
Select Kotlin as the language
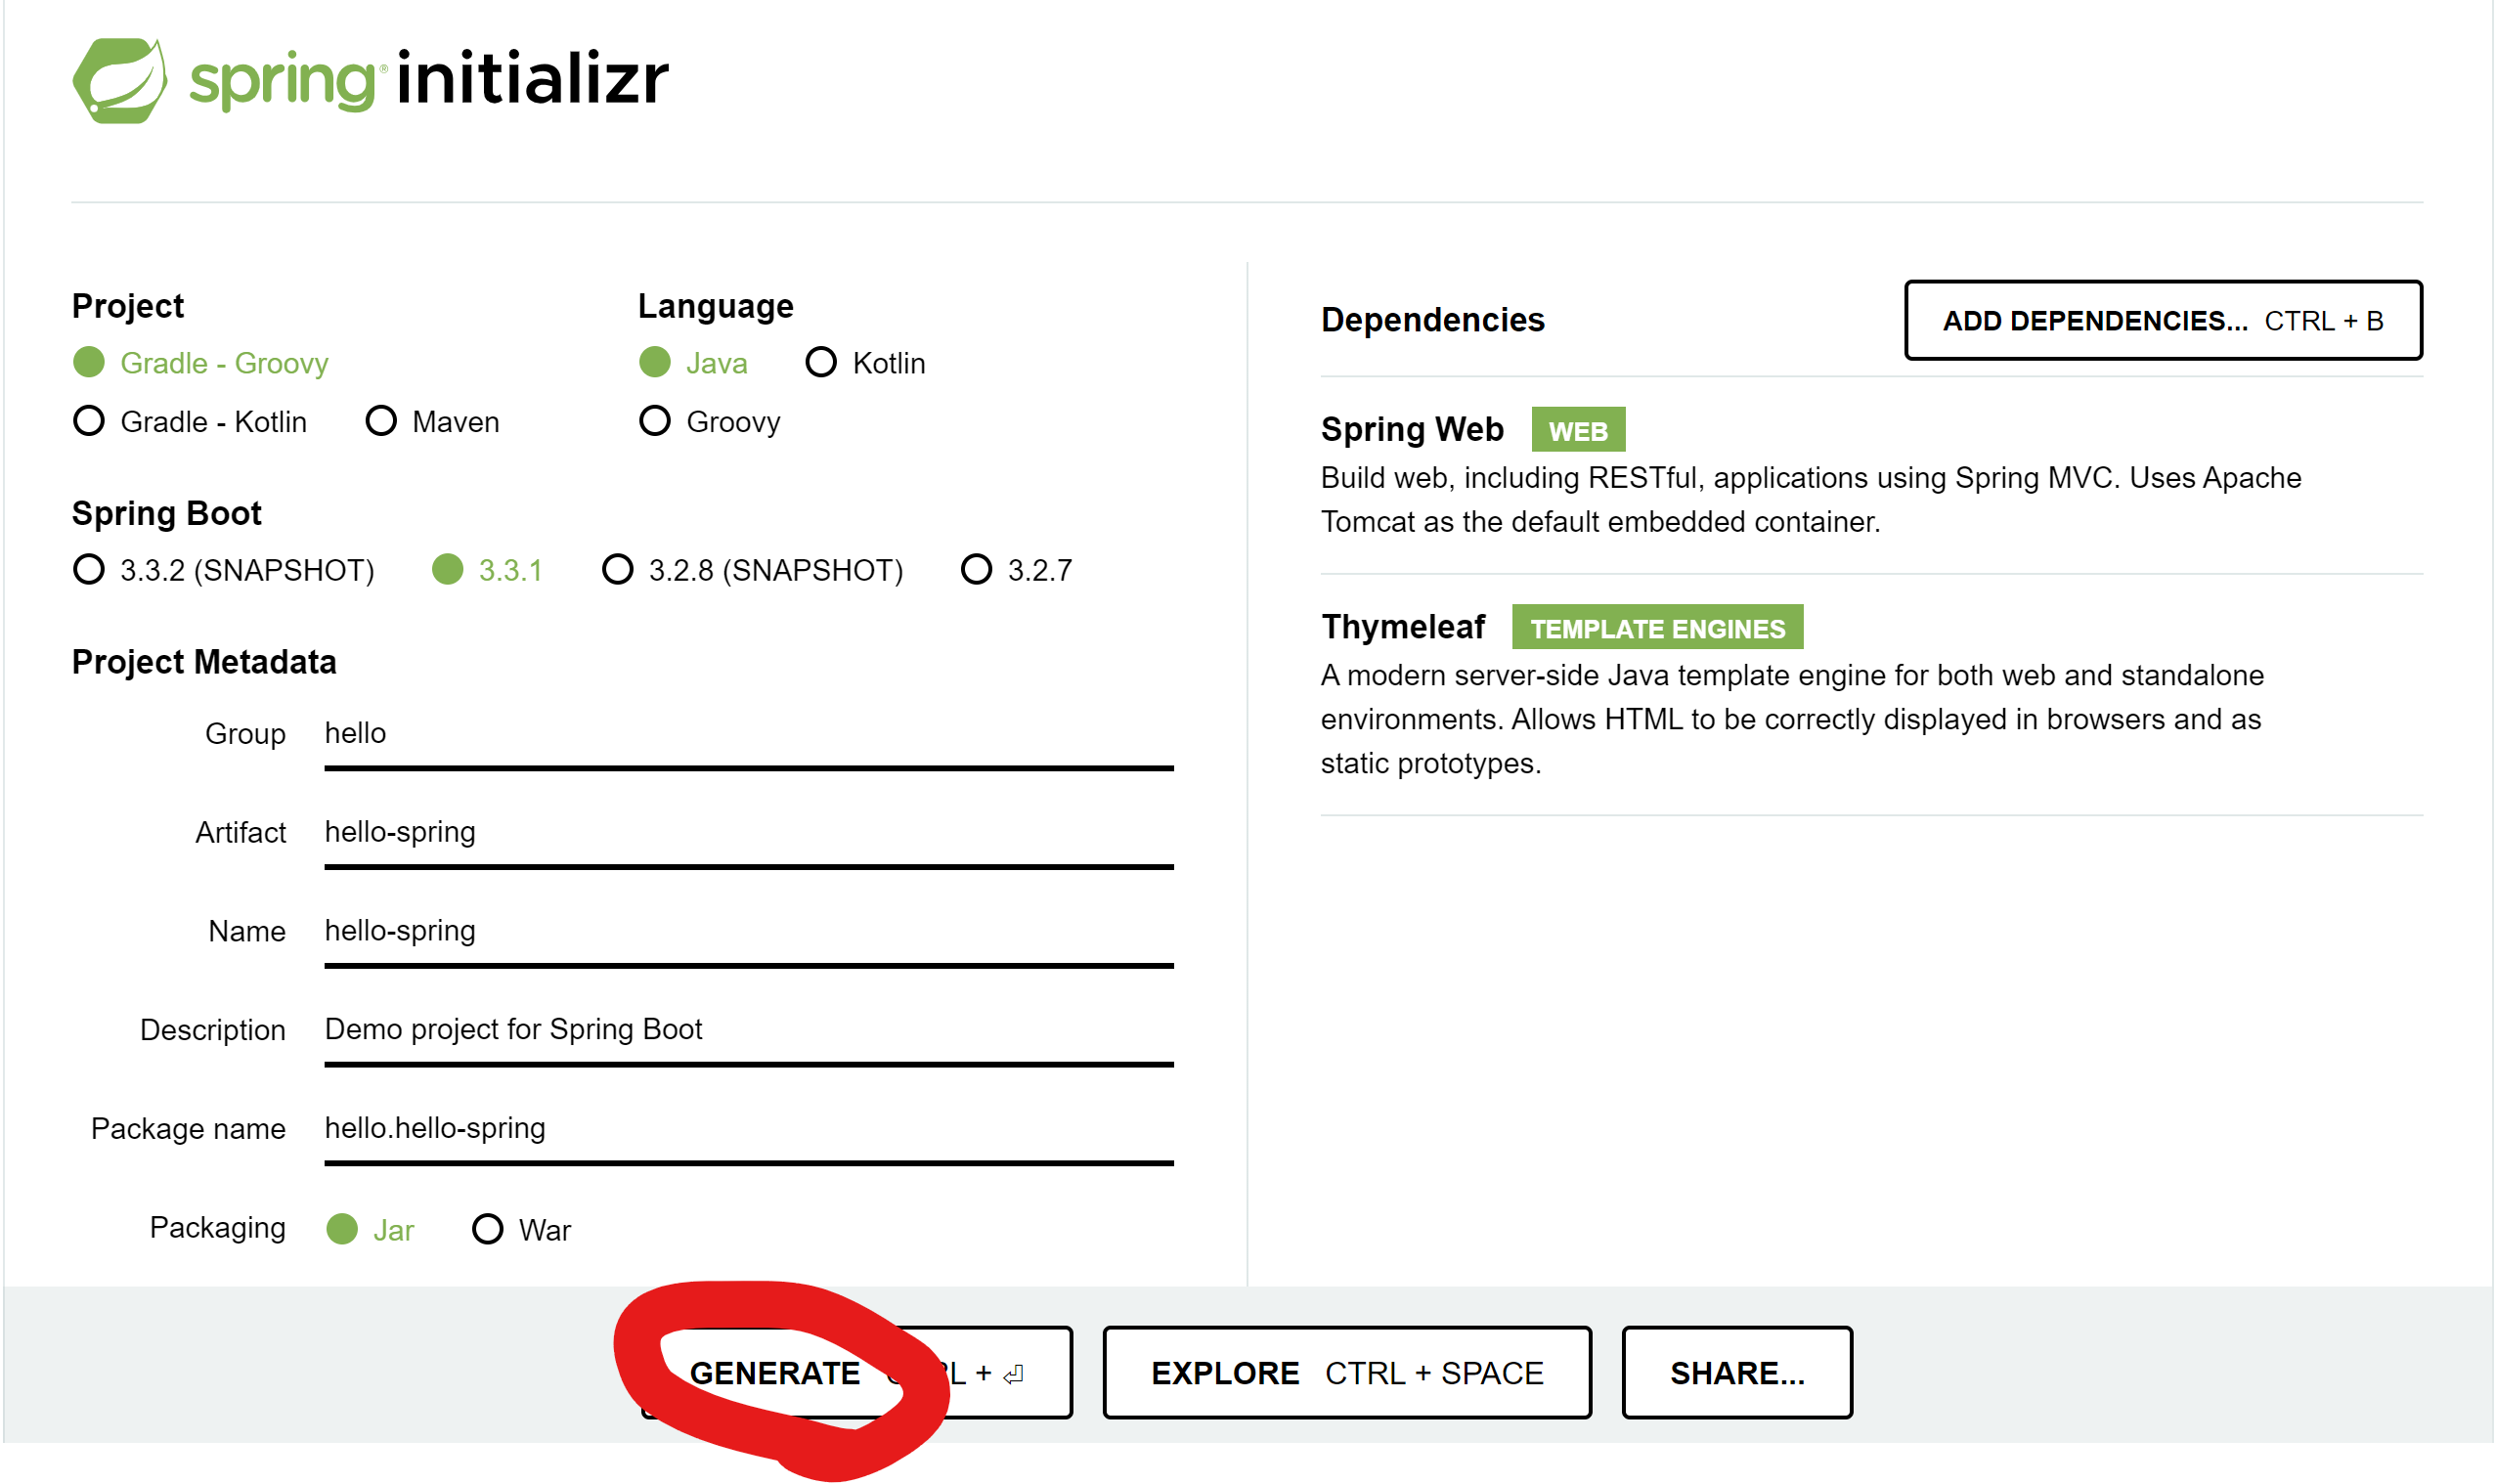(x=866, y=363)
